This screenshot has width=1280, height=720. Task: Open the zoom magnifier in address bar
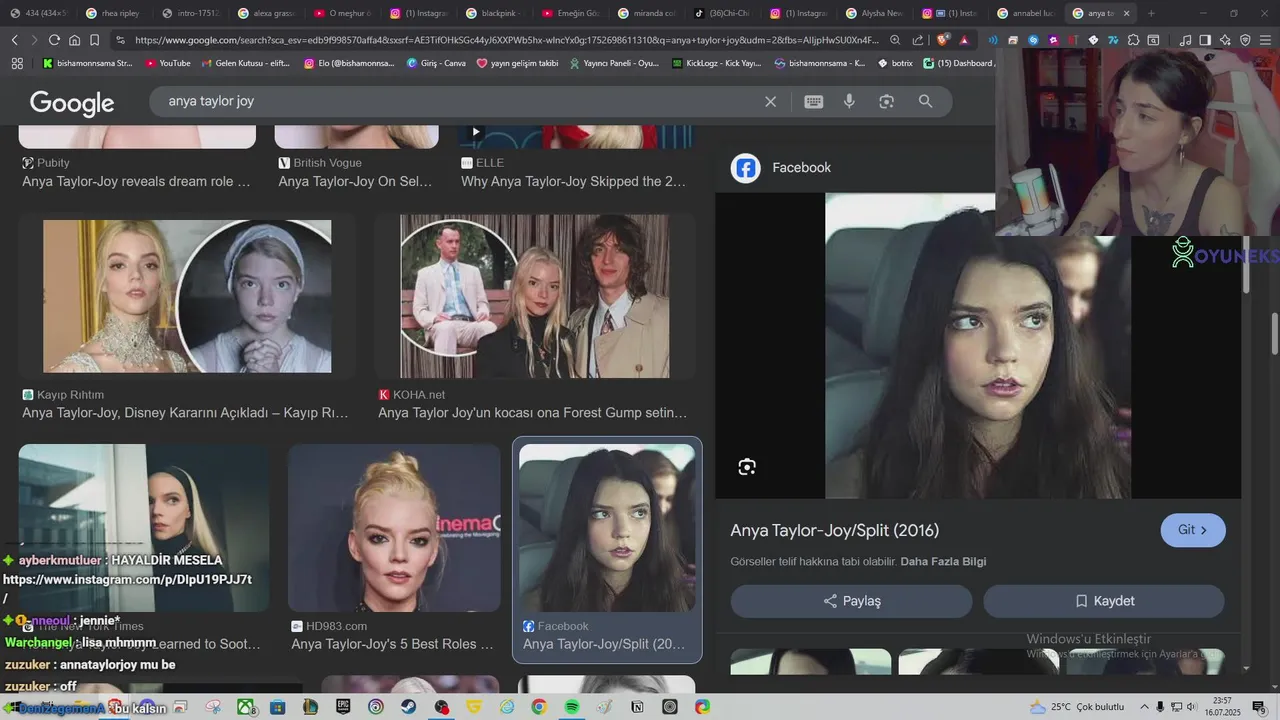(895, 40)
